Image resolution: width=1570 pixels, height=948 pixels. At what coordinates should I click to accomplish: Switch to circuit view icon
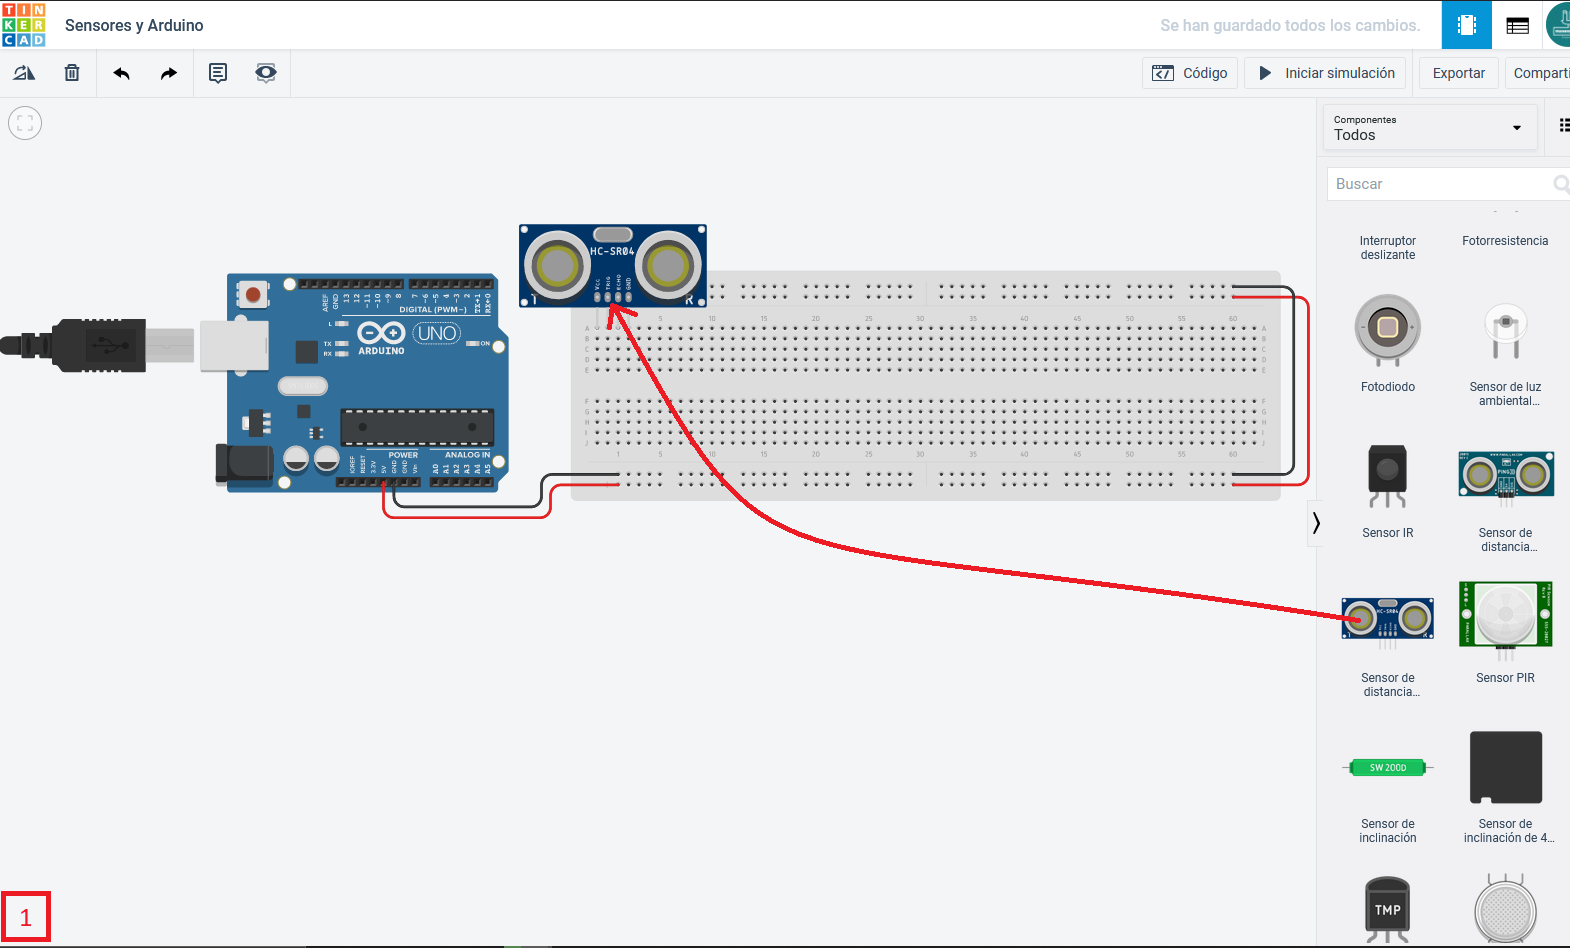click(x=1466, y=25)
